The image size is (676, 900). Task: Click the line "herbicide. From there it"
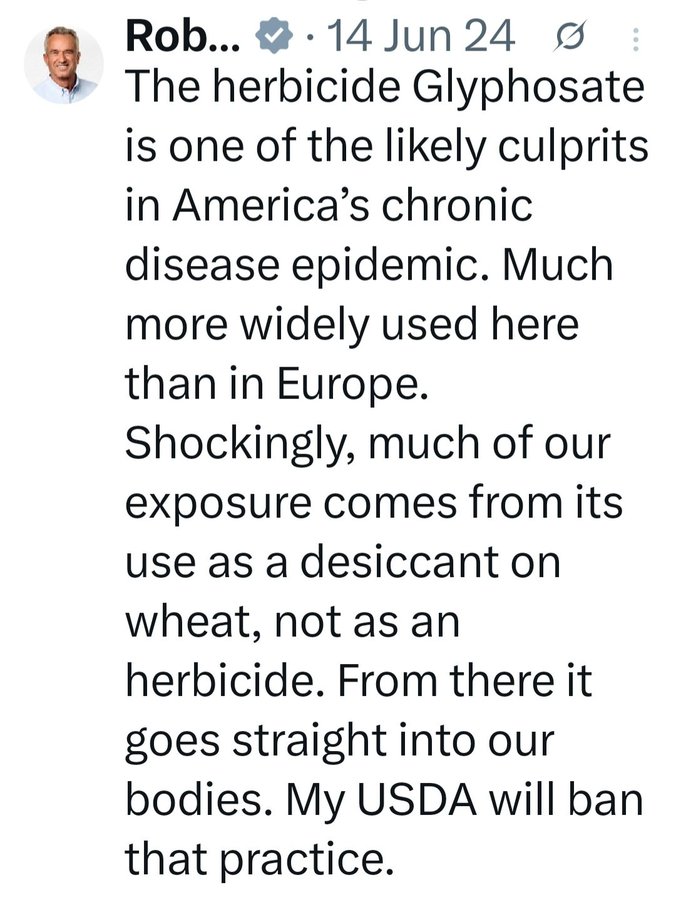359,679
